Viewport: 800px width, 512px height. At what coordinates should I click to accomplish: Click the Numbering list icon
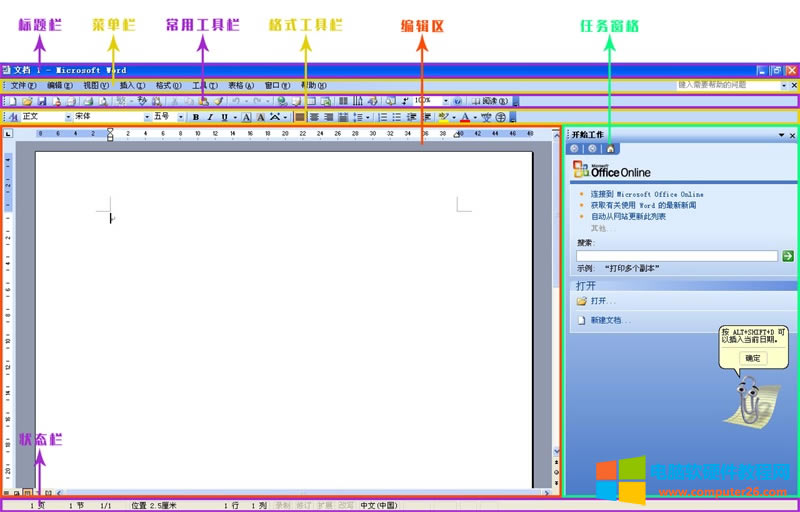click(383, 117)
